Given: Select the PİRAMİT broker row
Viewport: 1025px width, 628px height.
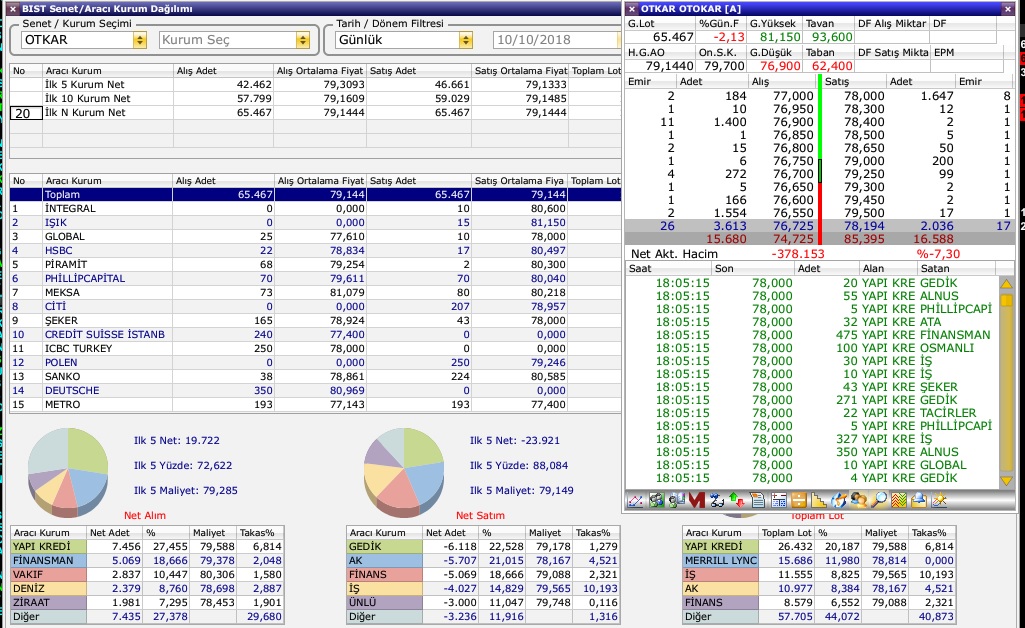Looking at the screenshot, I should (315, 265).
